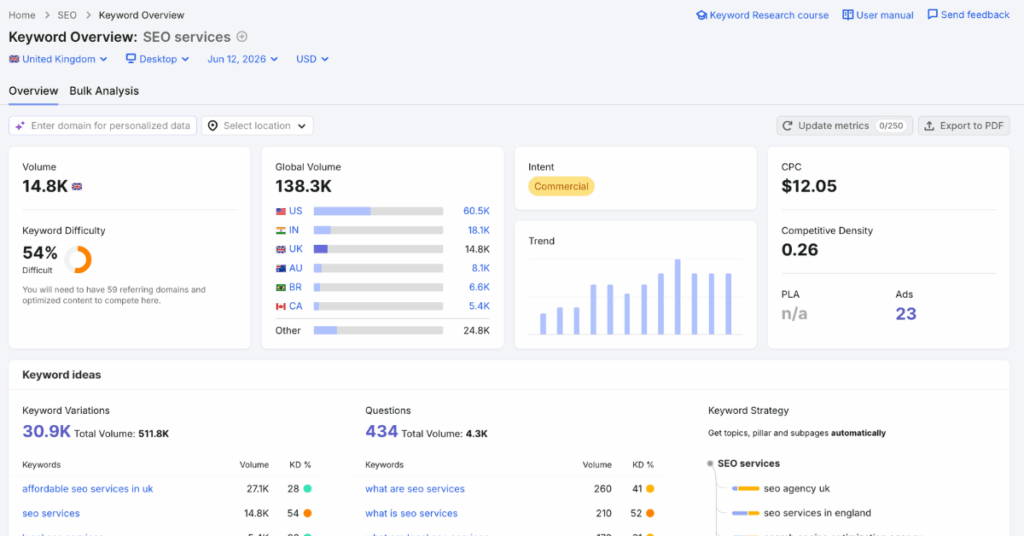Open the User manual link
The width and height of the screenshot is (1024, 536).
878,15
